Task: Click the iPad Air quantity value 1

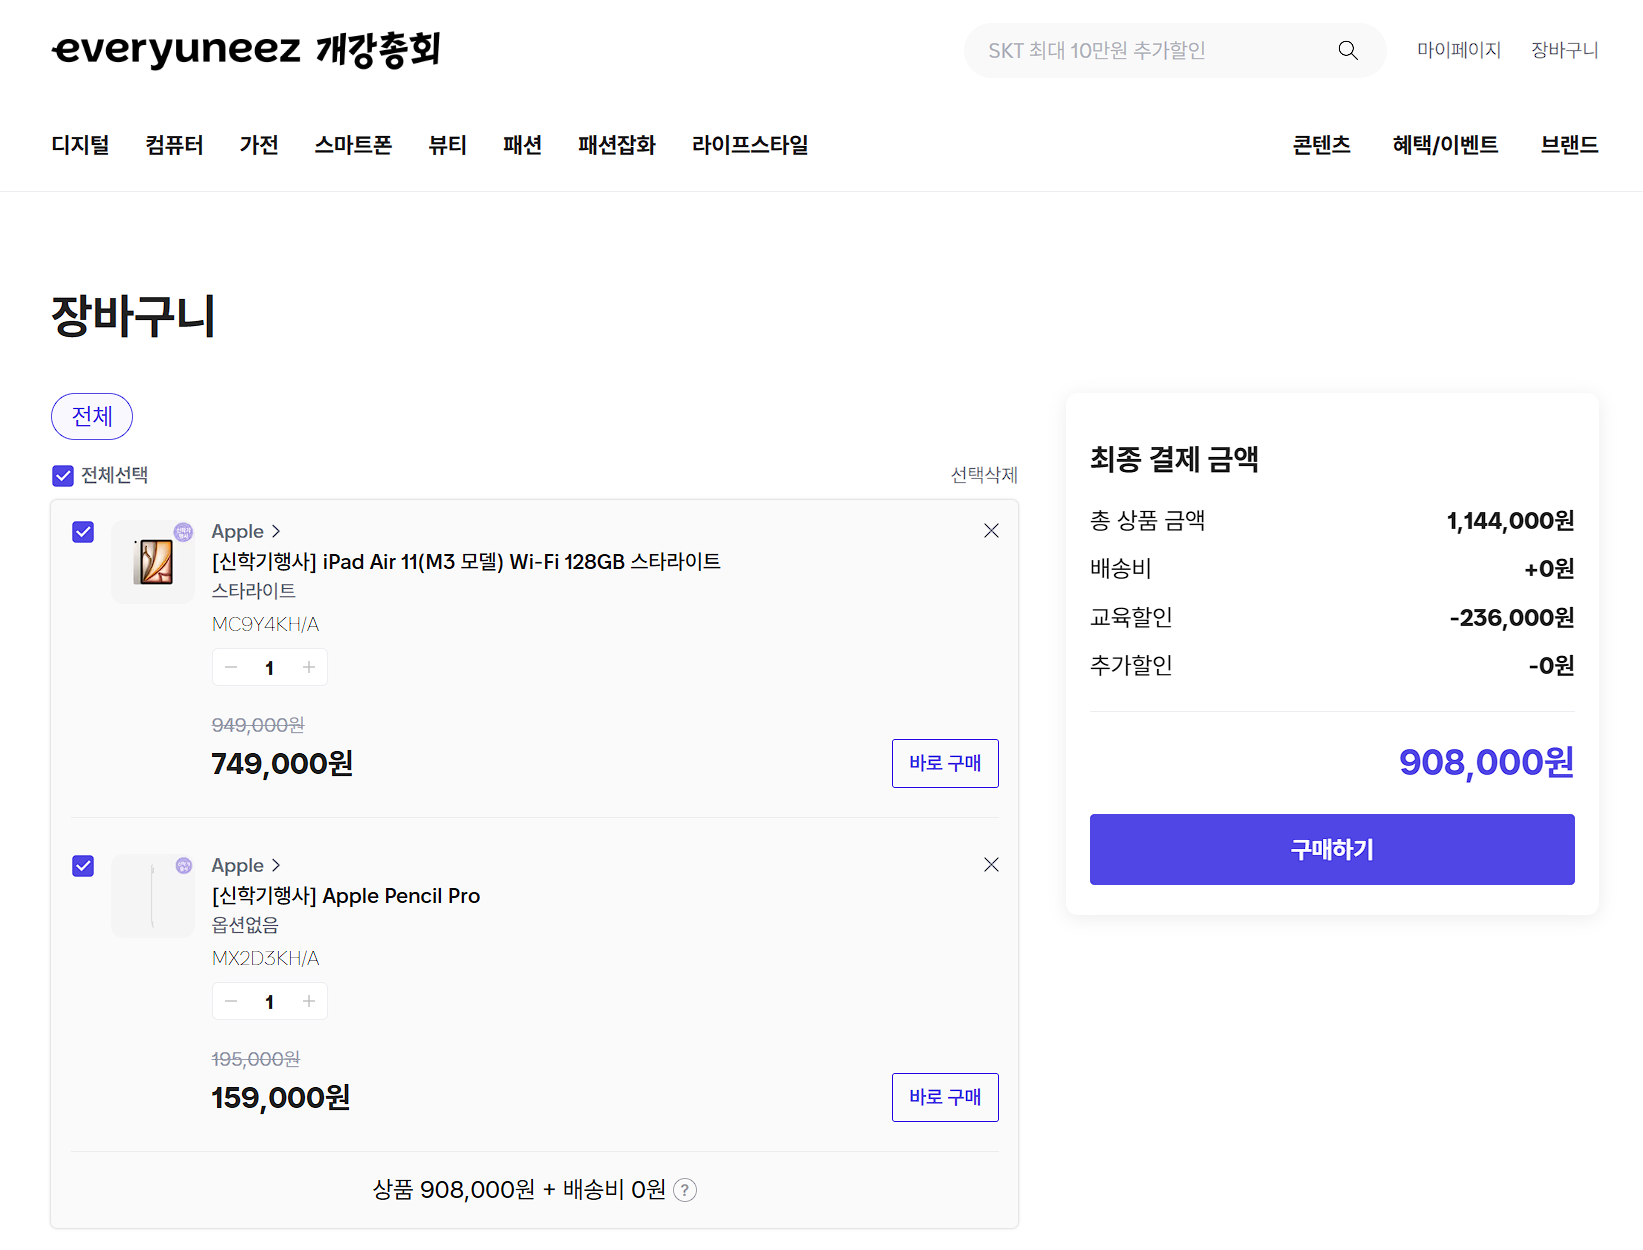Action: (x=269, y=668)
